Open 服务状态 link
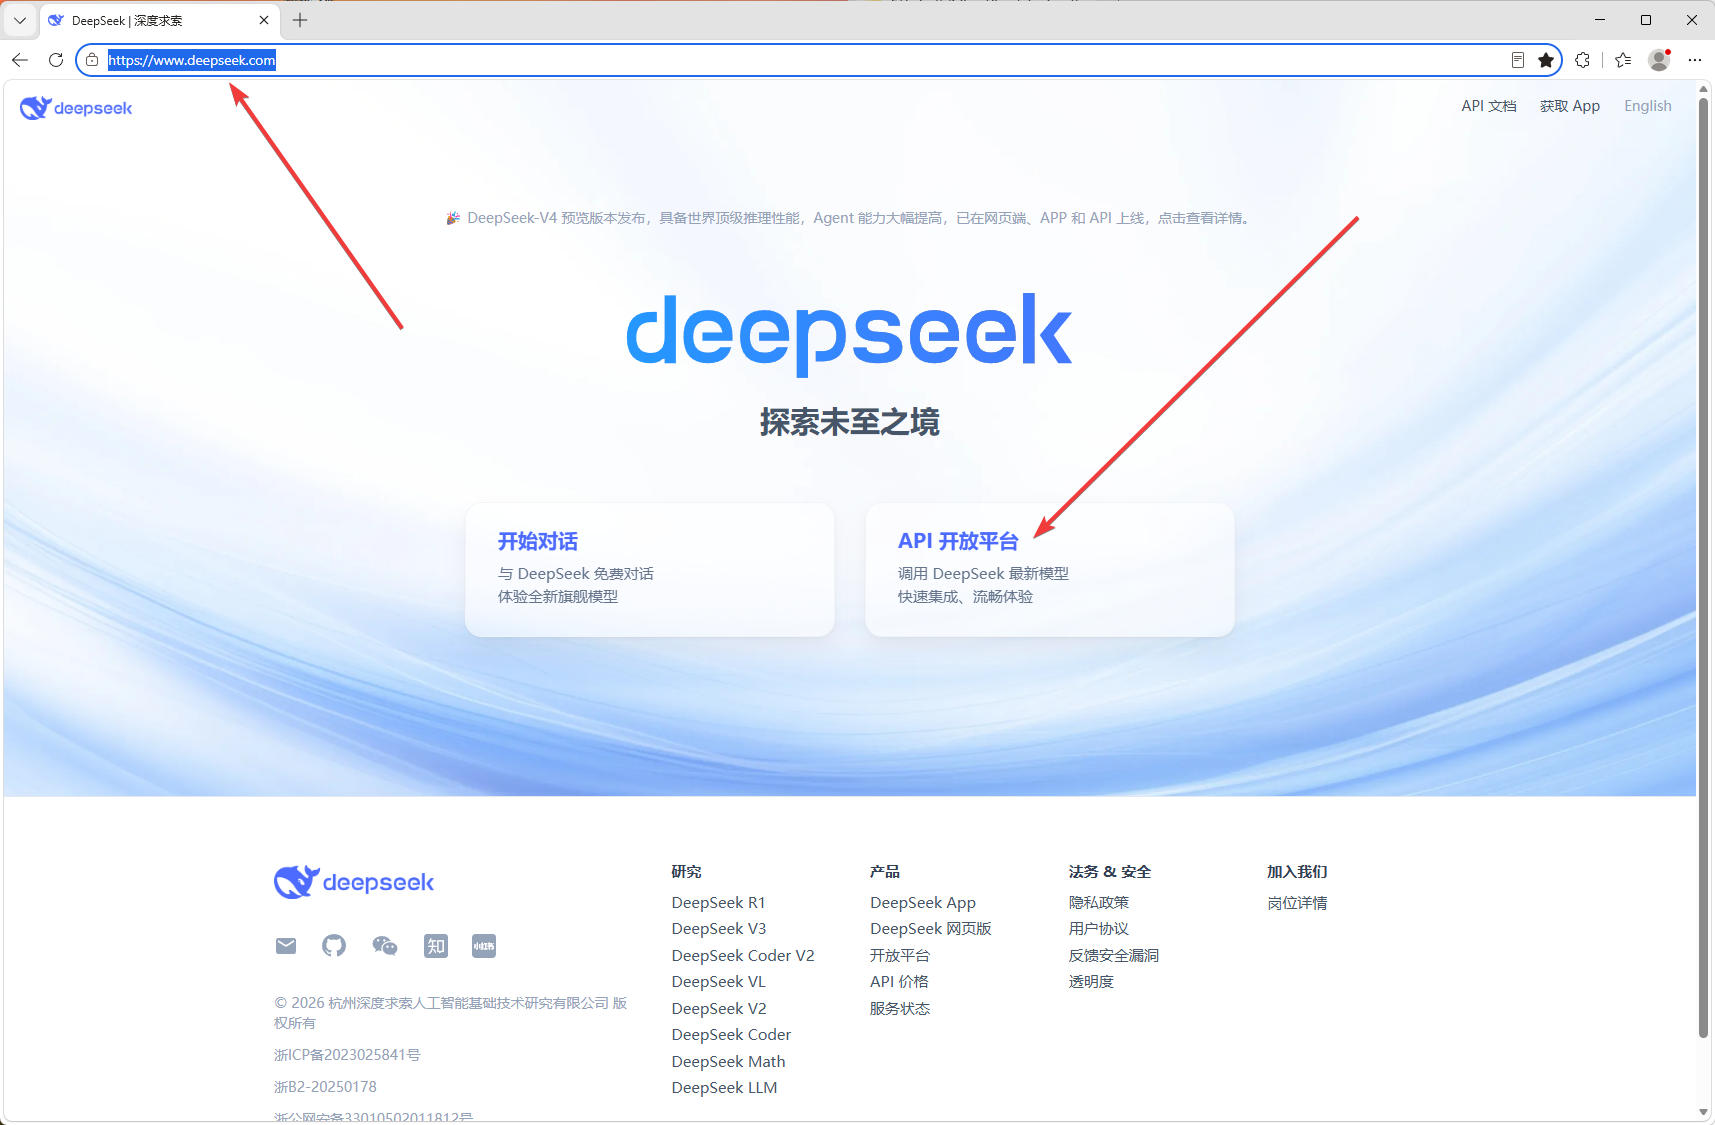The width and height of the screenshot is (1715, 1125). [x=900, y=1009]
